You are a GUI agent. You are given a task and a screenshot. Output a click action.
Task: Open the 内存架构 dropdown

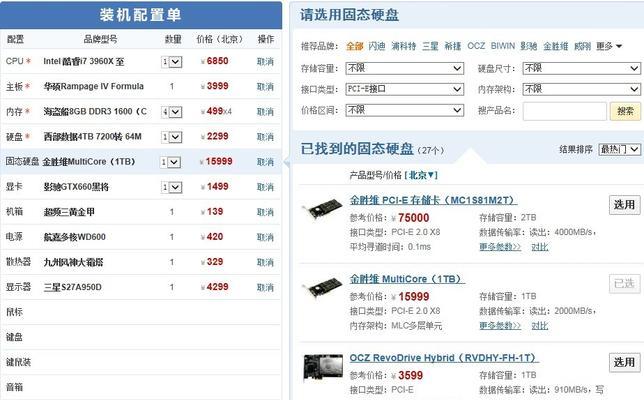click(582, 89)
